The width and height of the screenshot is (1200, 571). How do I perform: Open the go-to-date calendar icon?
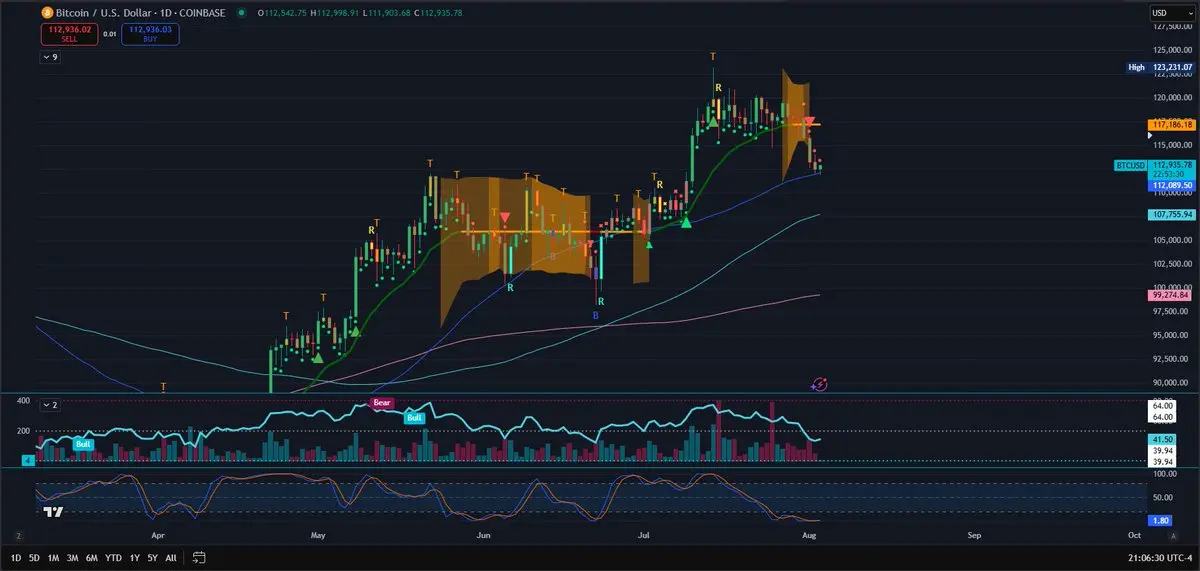[x=199, y=557]
